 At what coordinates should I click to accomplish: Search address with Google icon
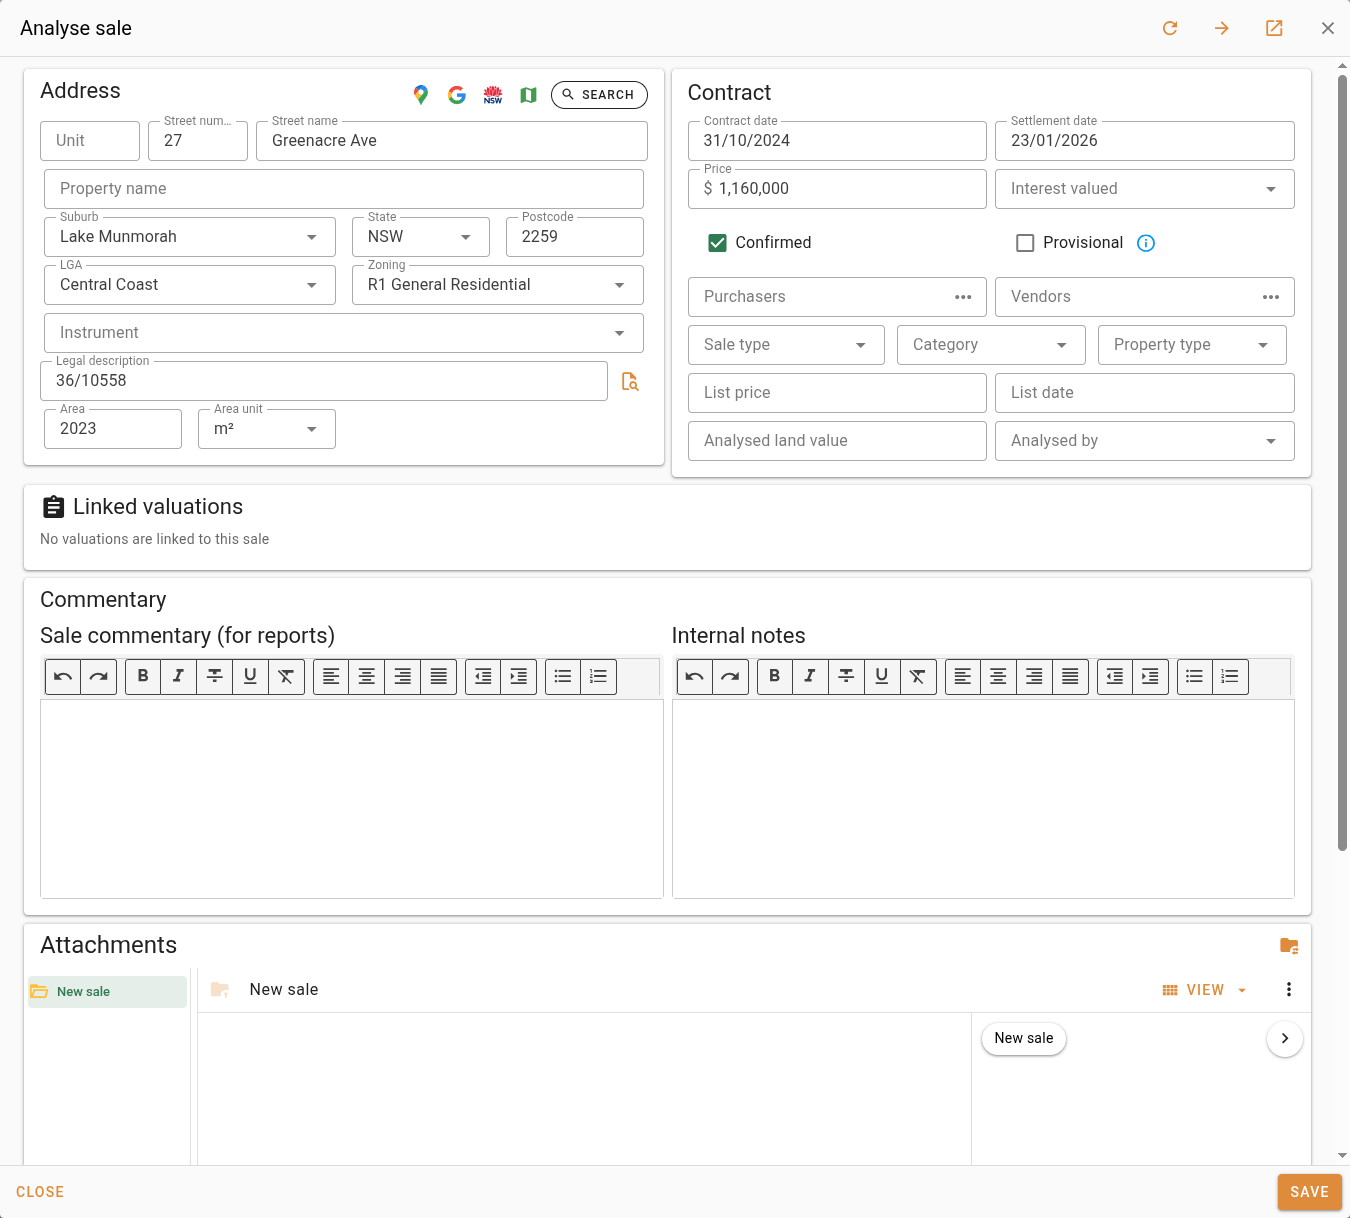coord(457,95)
